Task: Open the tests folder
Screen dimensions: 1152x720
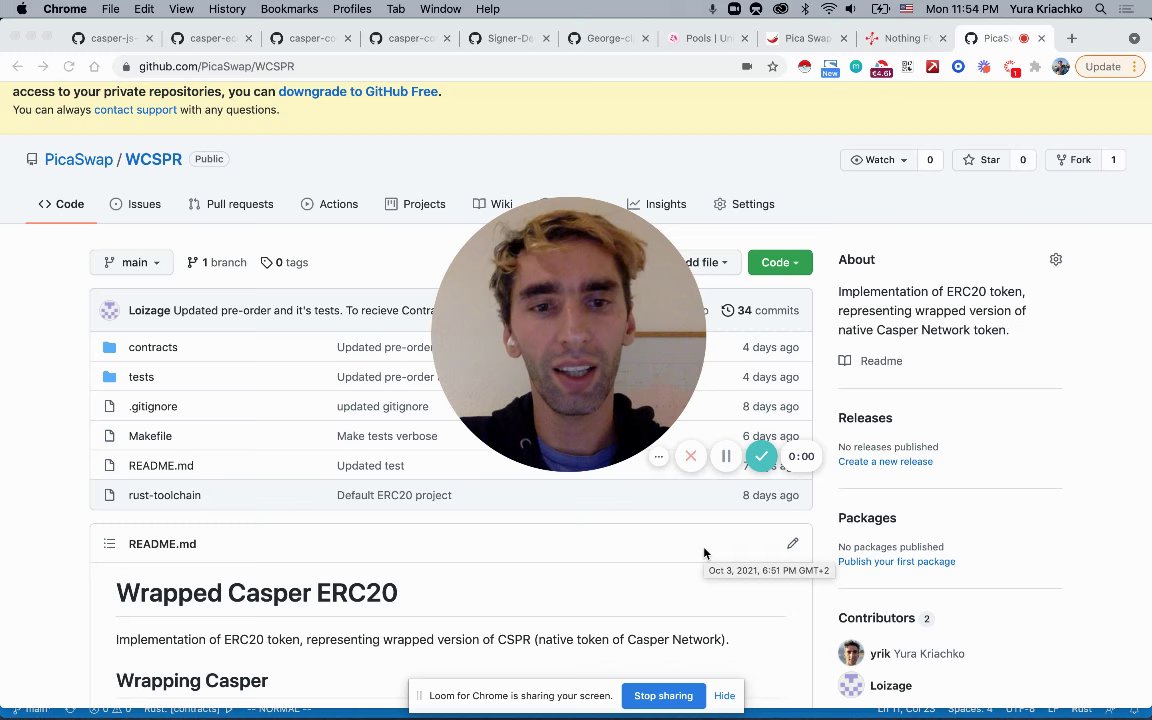Action: pos(141,377)
